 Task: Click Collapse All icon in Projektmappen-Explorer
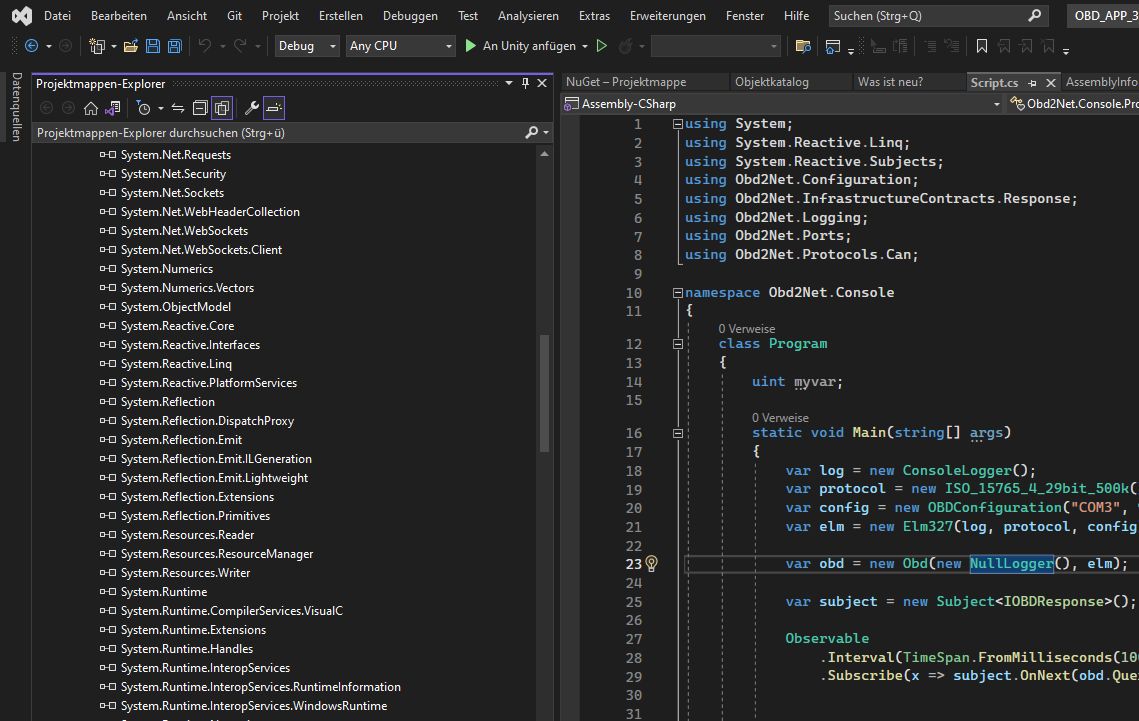coord(200,108)
